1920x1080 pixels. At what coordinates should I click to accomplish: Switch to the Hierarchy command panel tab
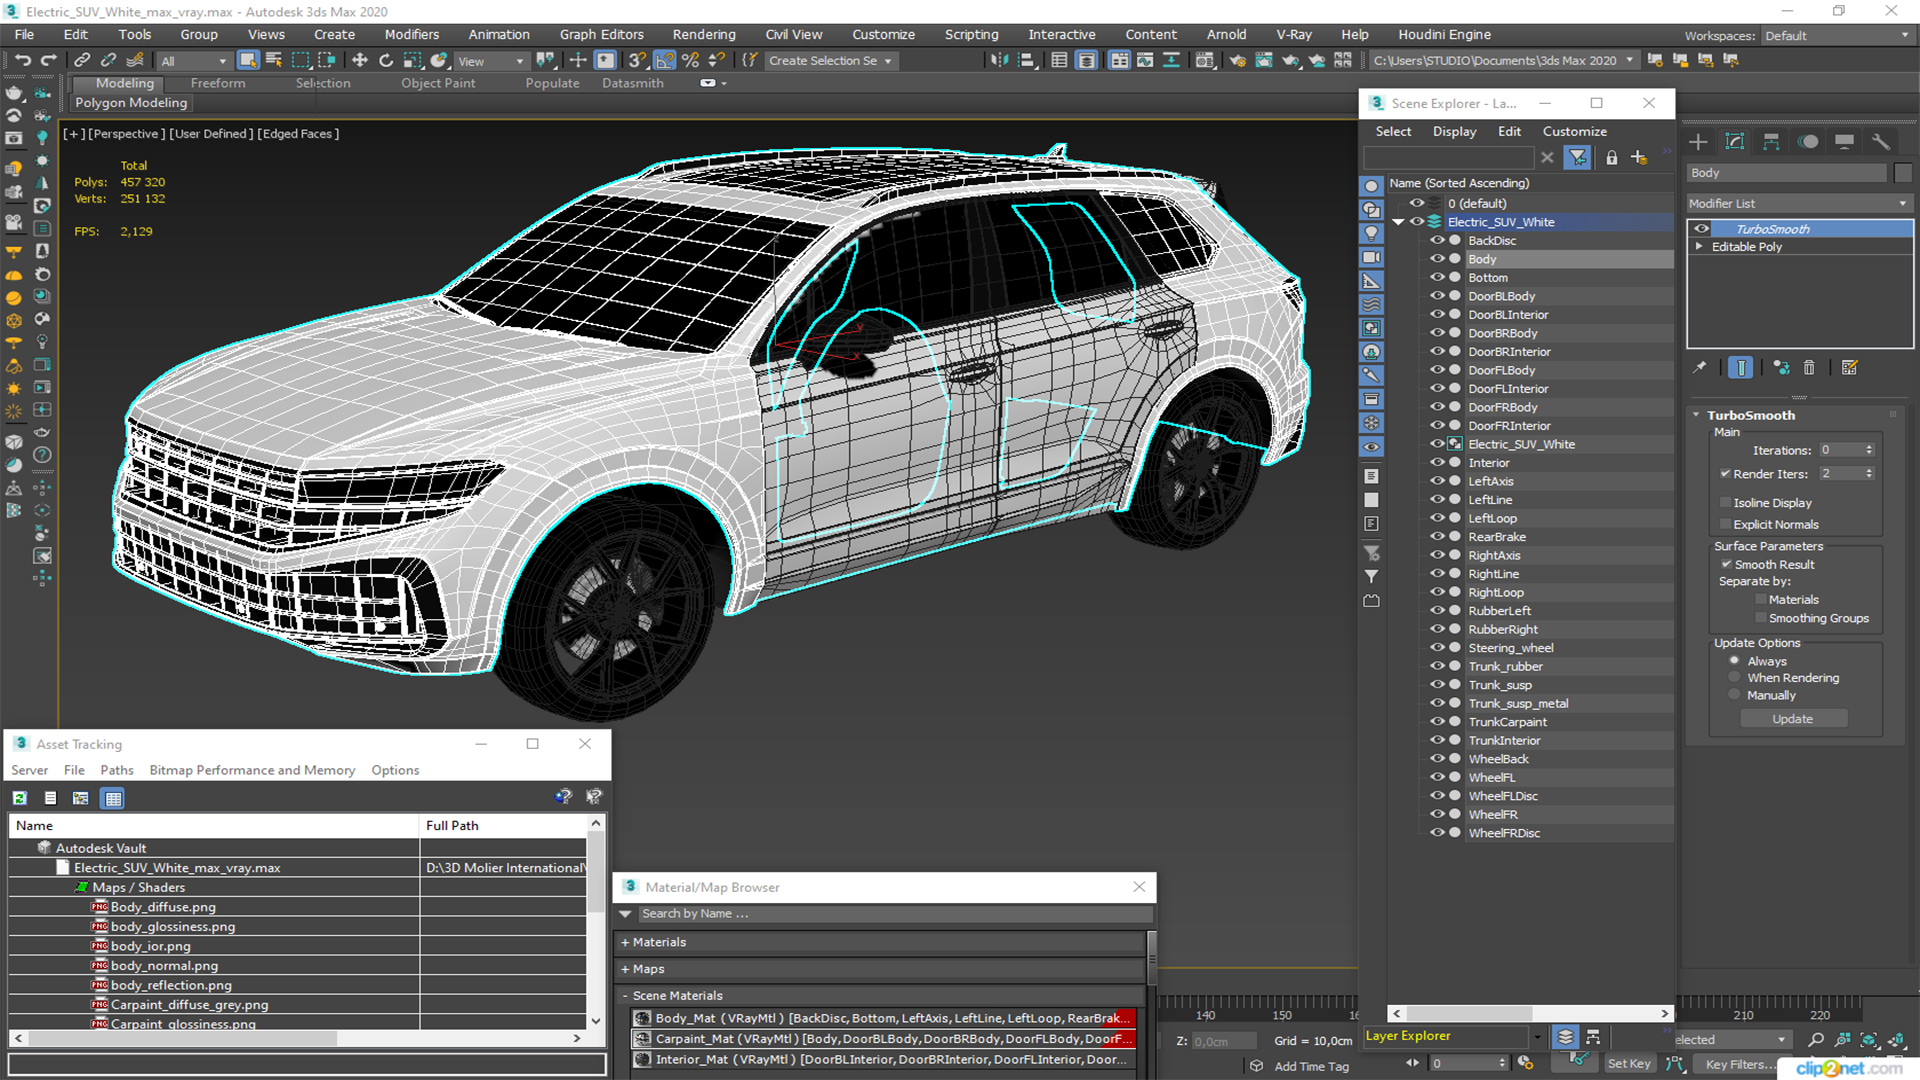pyautogui.click(x=1771, y=142)
